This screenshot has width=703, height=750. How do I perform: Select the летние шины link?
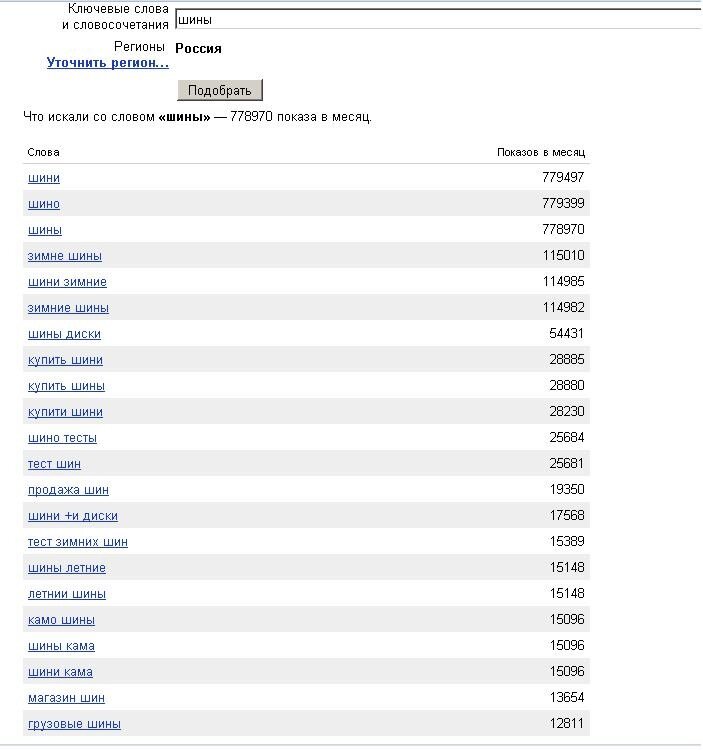coord(67,594)
